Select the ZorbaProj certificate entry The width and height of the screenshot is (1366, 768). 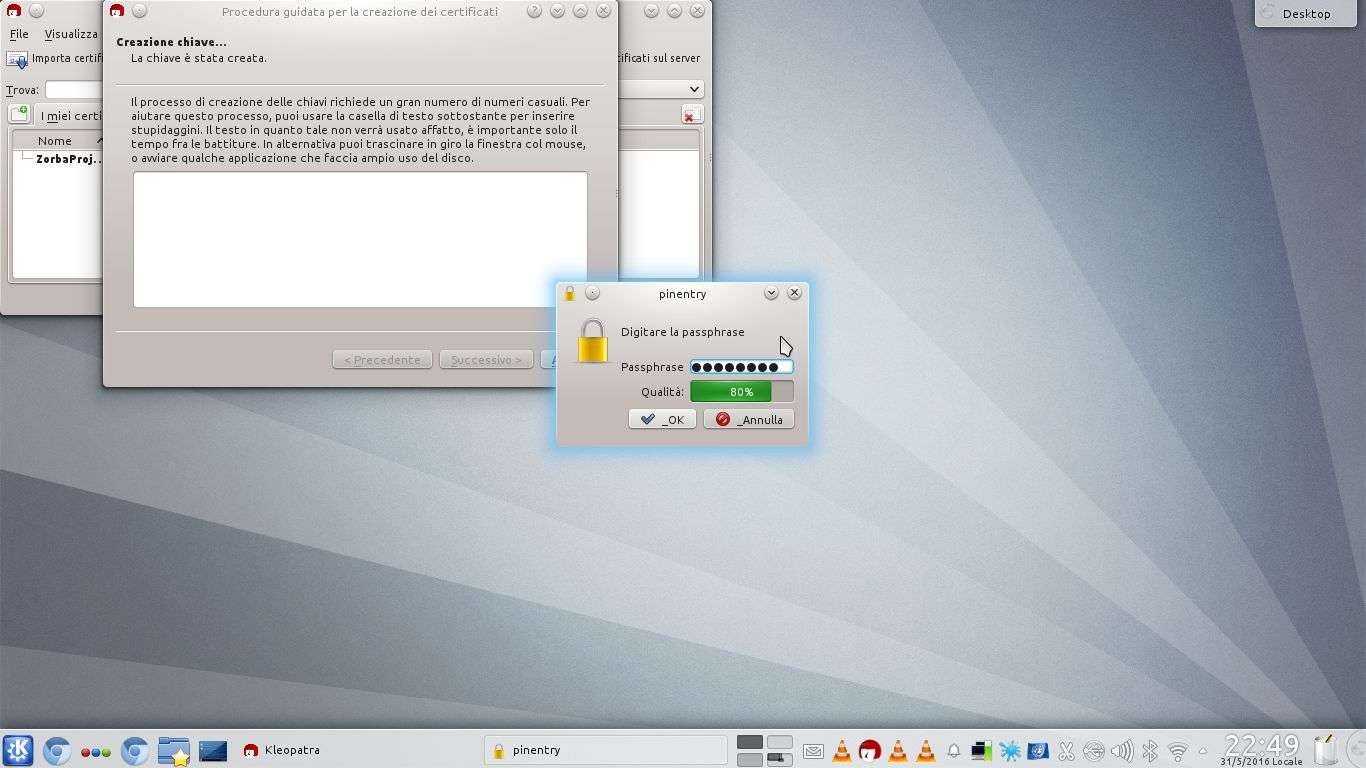click(68, 159)
